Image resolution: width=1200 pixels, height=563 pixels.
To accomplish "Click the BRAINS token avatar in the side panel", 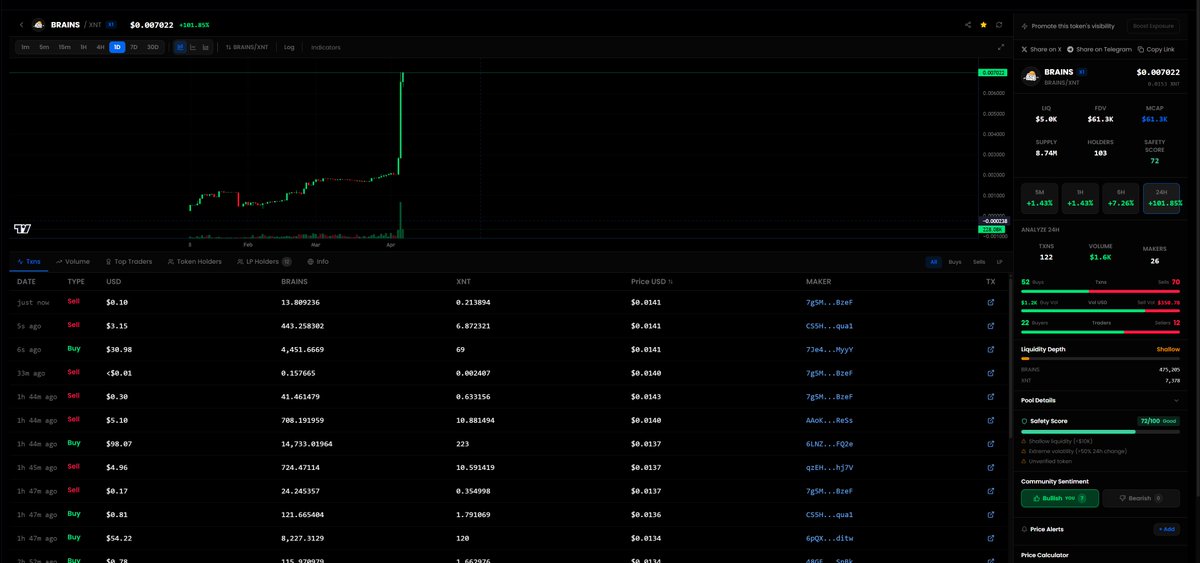I will pos(1029,76).
